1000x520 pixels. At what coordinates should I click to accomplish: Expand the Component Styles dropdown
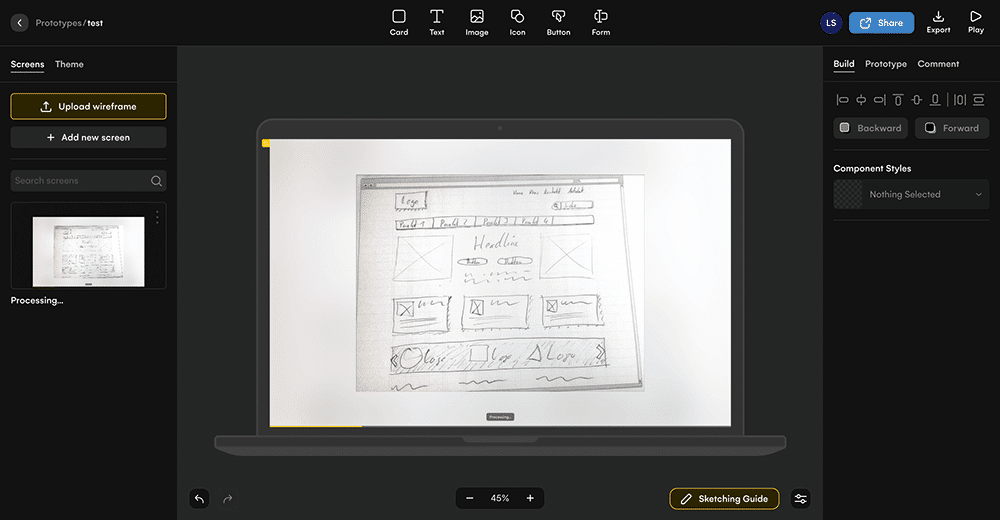click(910, 195)
